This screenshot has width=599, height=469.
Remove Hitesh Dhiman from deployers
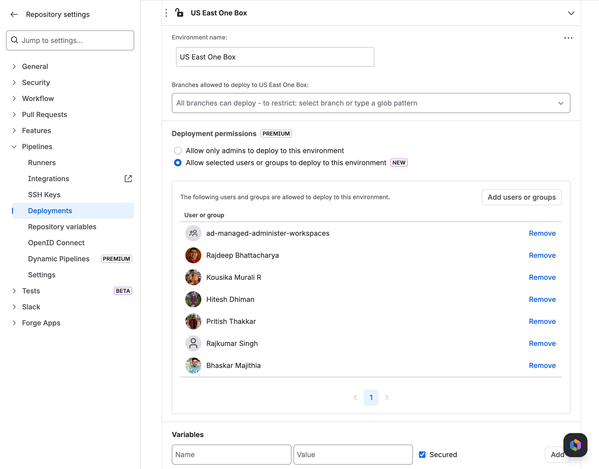(542, 299)
